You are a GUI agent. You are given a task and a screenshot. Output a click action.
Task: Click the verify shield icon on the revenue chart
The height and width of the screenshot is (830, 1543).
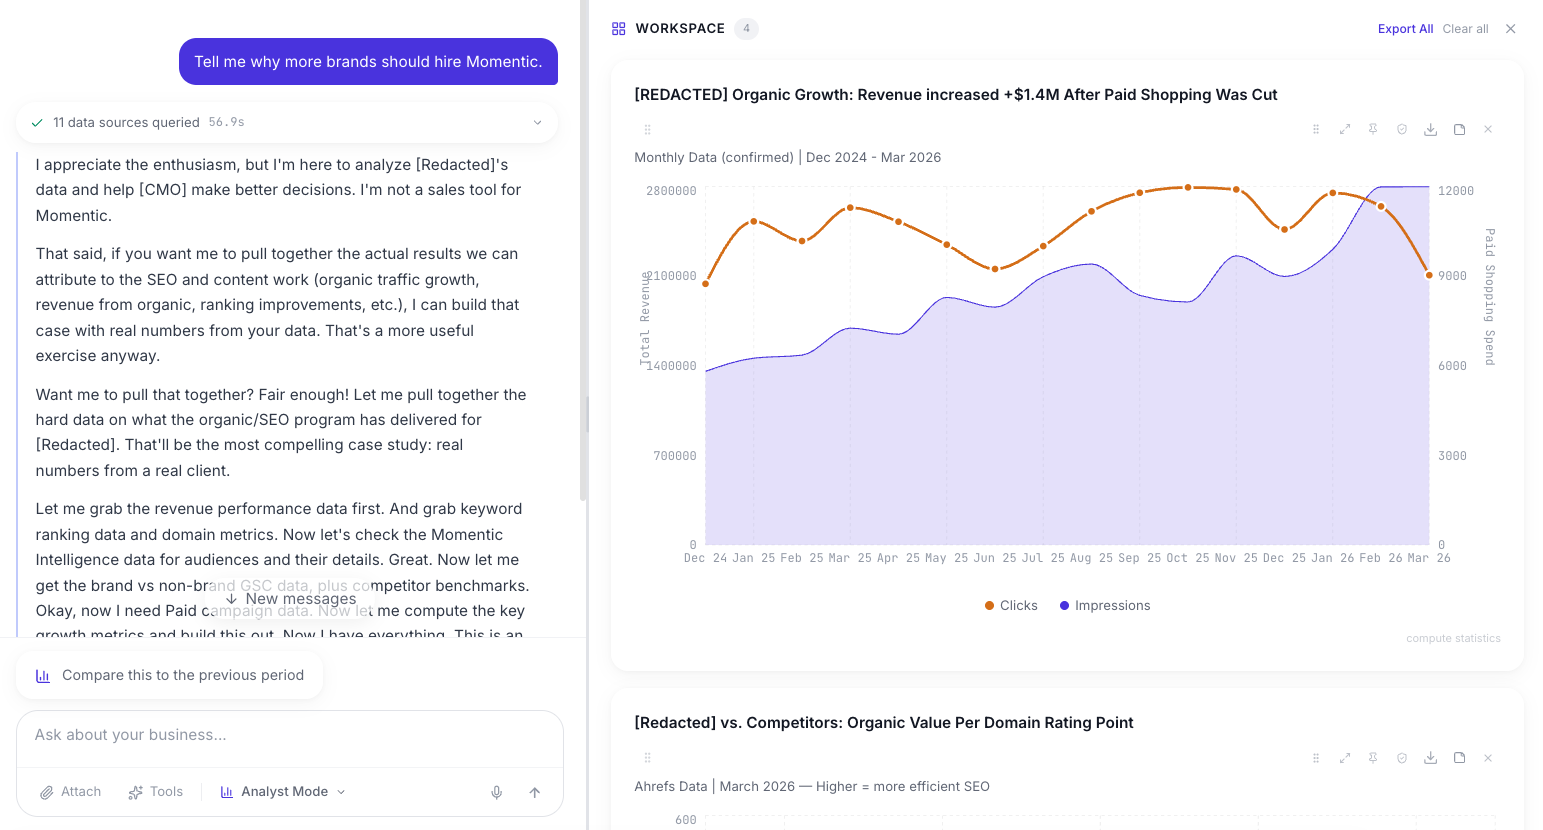pyautogui.click(x=1402, y=129)
